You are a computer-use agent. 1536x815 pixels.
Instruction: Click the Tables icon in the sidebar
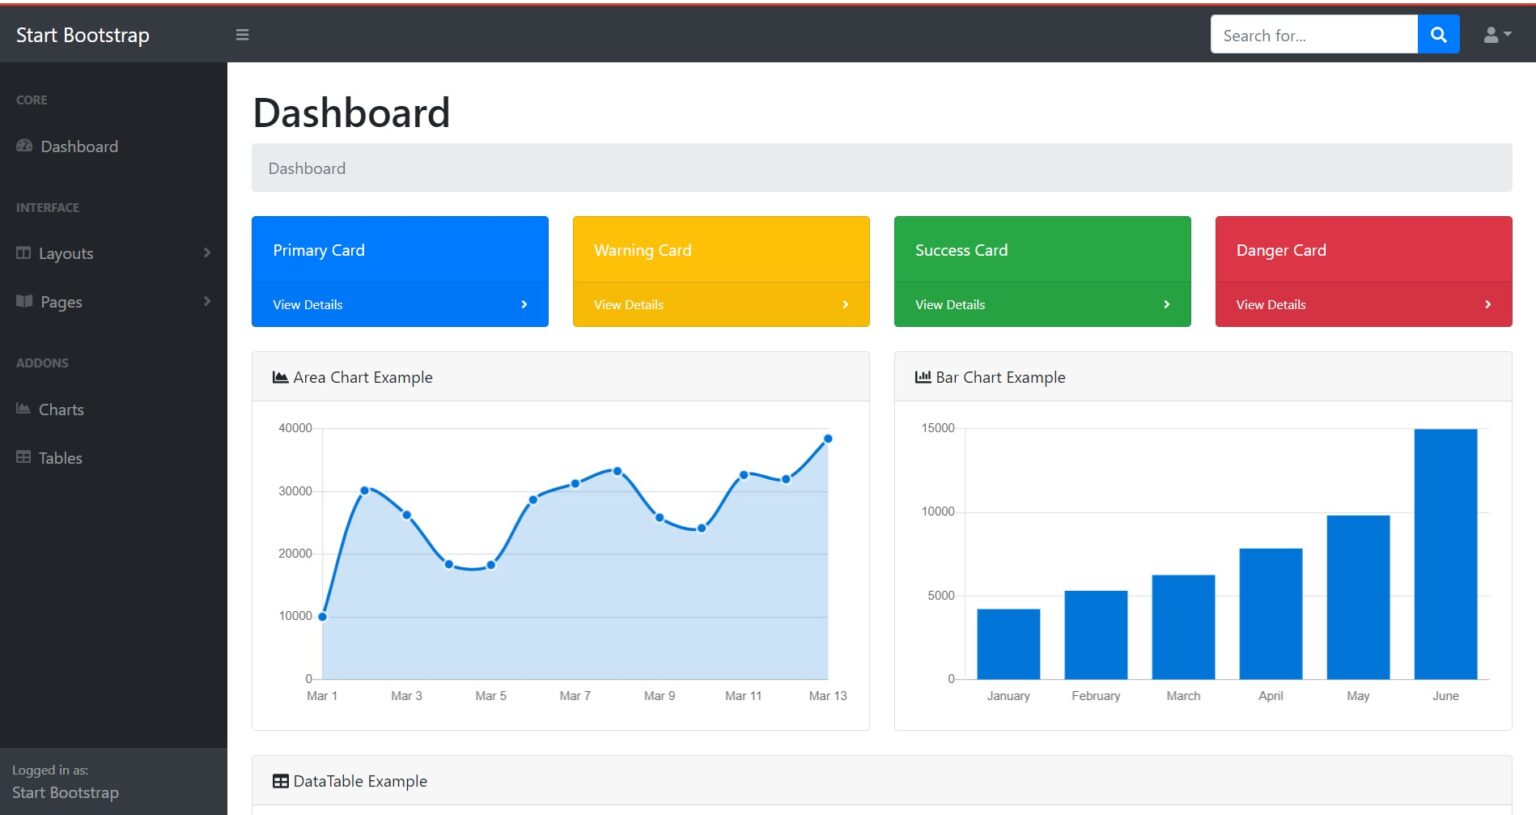(x=22, y=457)
